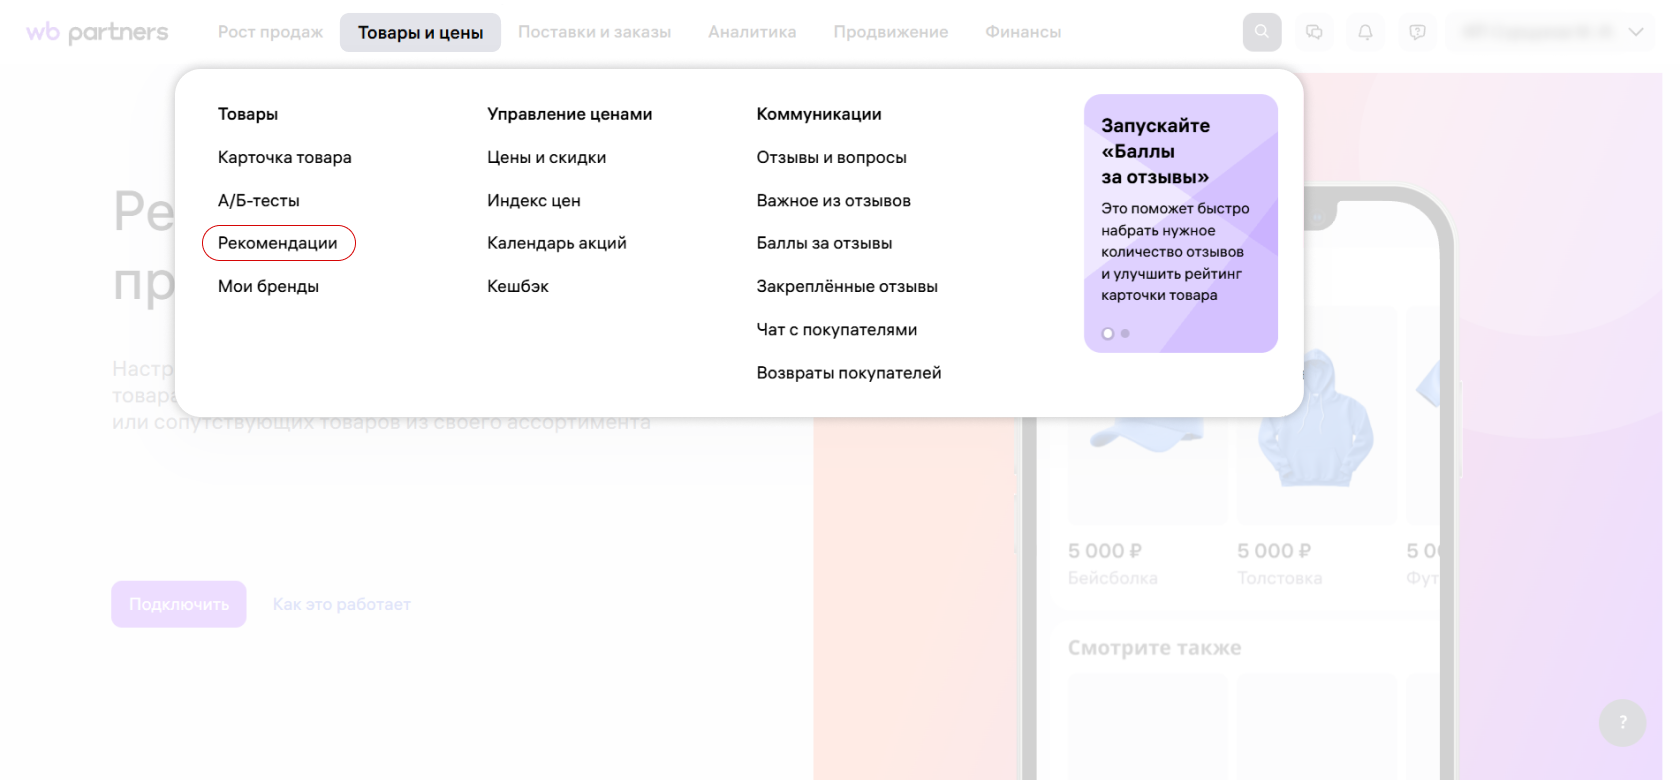Select the first carousel dot in the banner

1107,334
